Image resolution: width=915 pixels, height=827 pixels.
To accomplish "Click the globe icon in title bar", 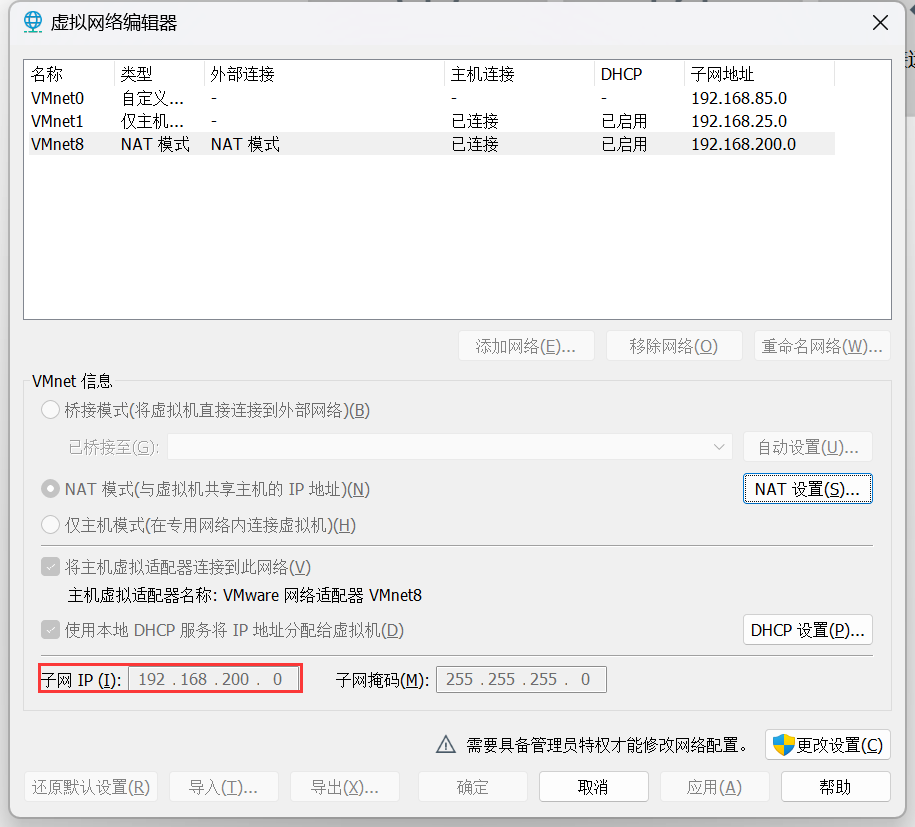I will coord(33,22).
